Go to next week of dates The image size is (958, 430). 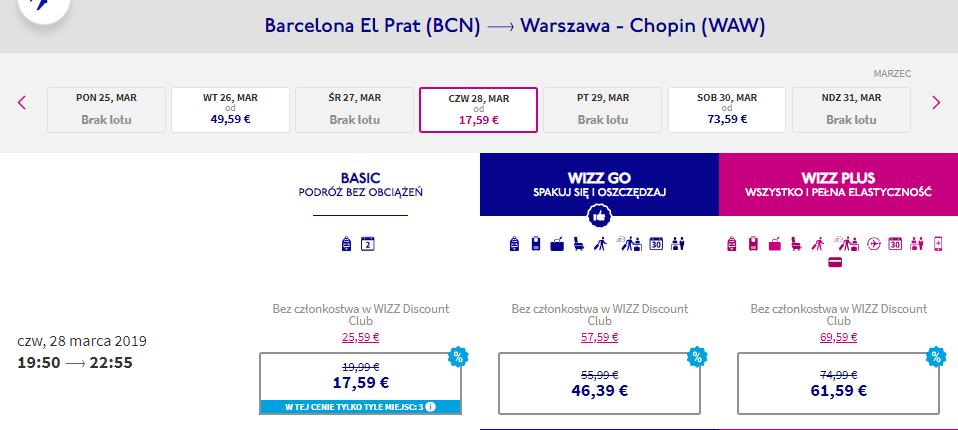pyautogui.click(x=936, y=103)
